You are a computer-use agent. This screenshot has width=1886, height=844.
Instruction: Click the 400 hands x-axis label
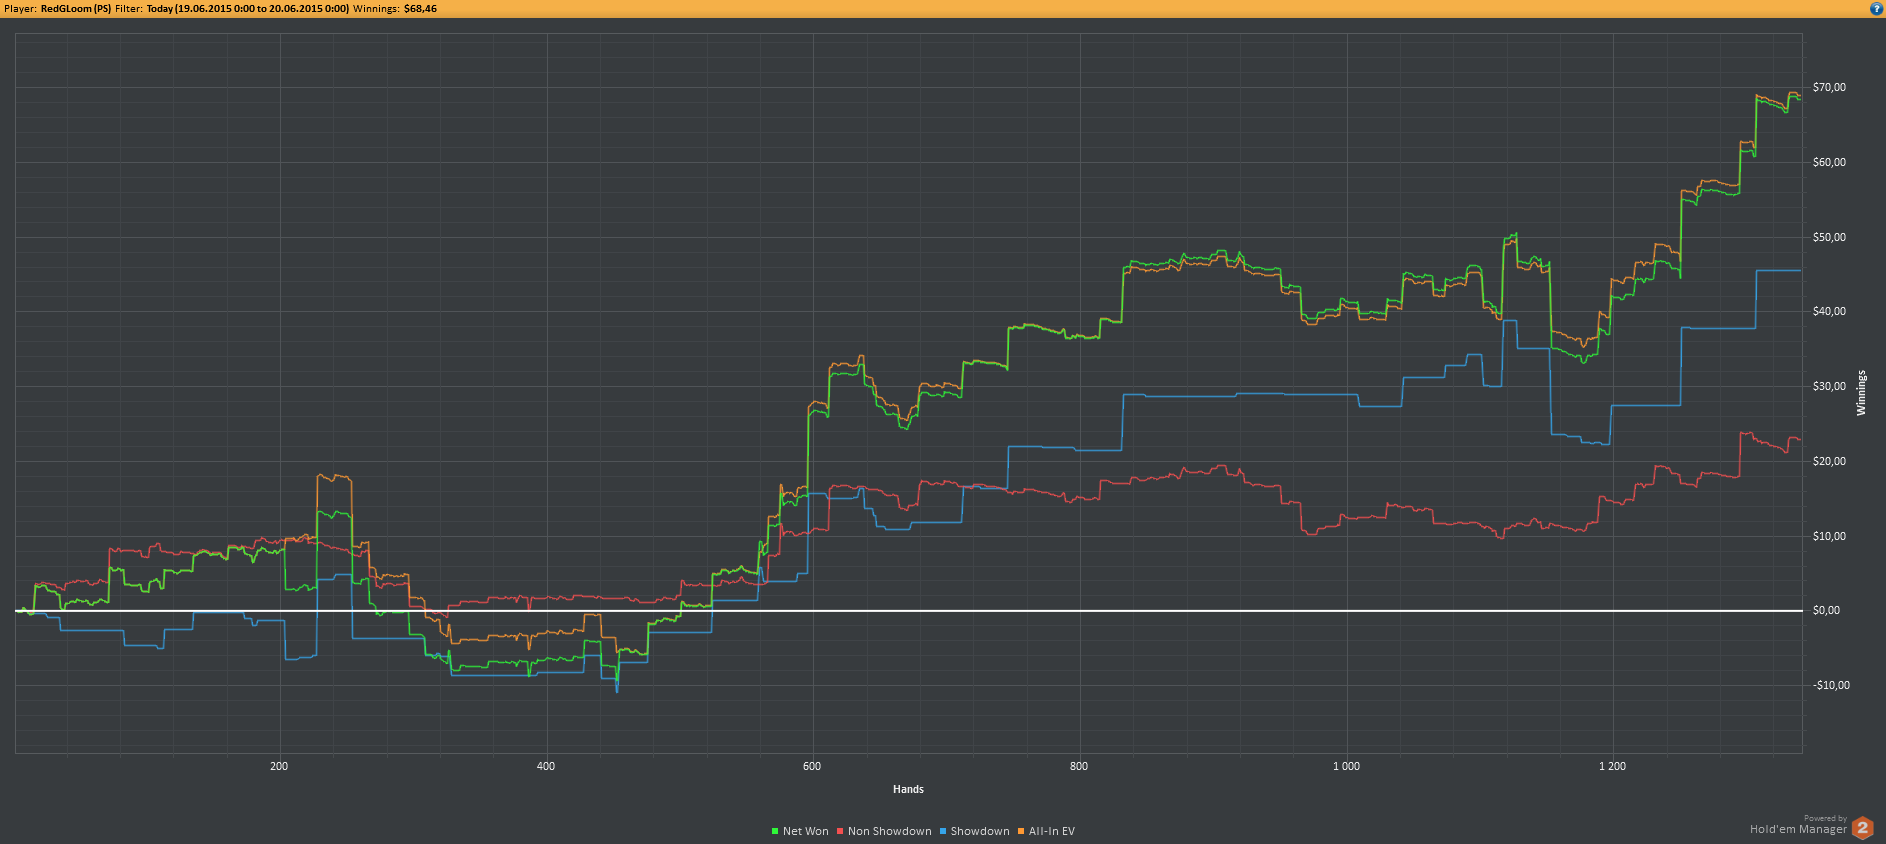click(546, 766)
